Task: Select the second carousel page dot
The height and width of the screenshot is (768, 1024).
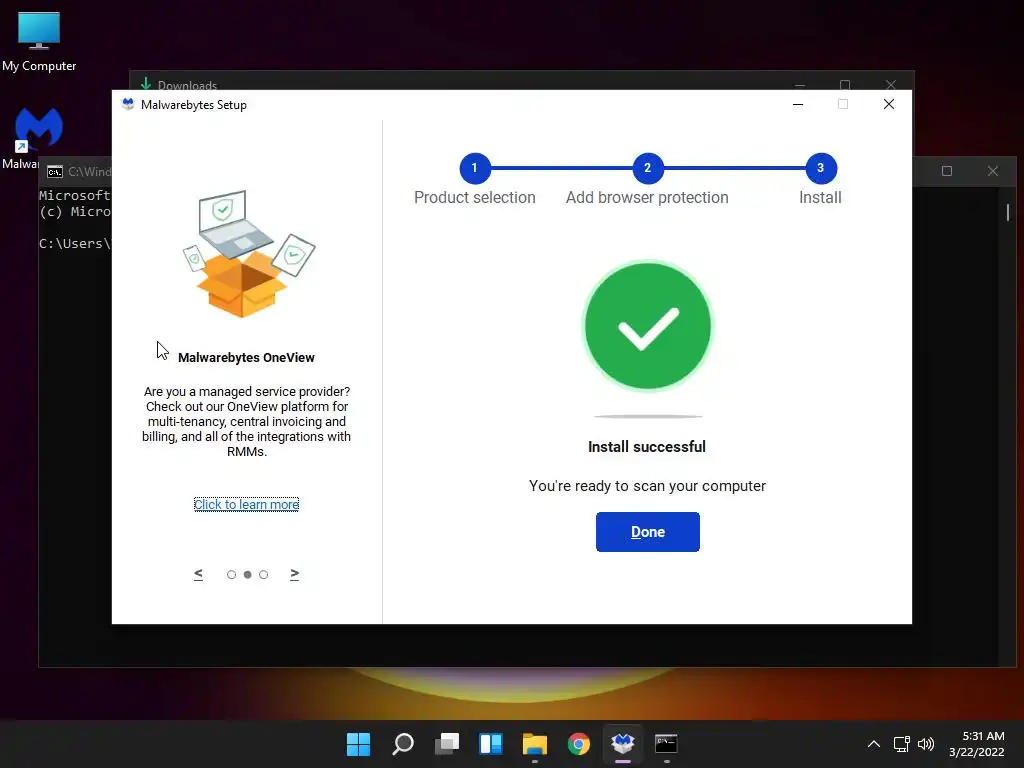Action: point(248,575)
